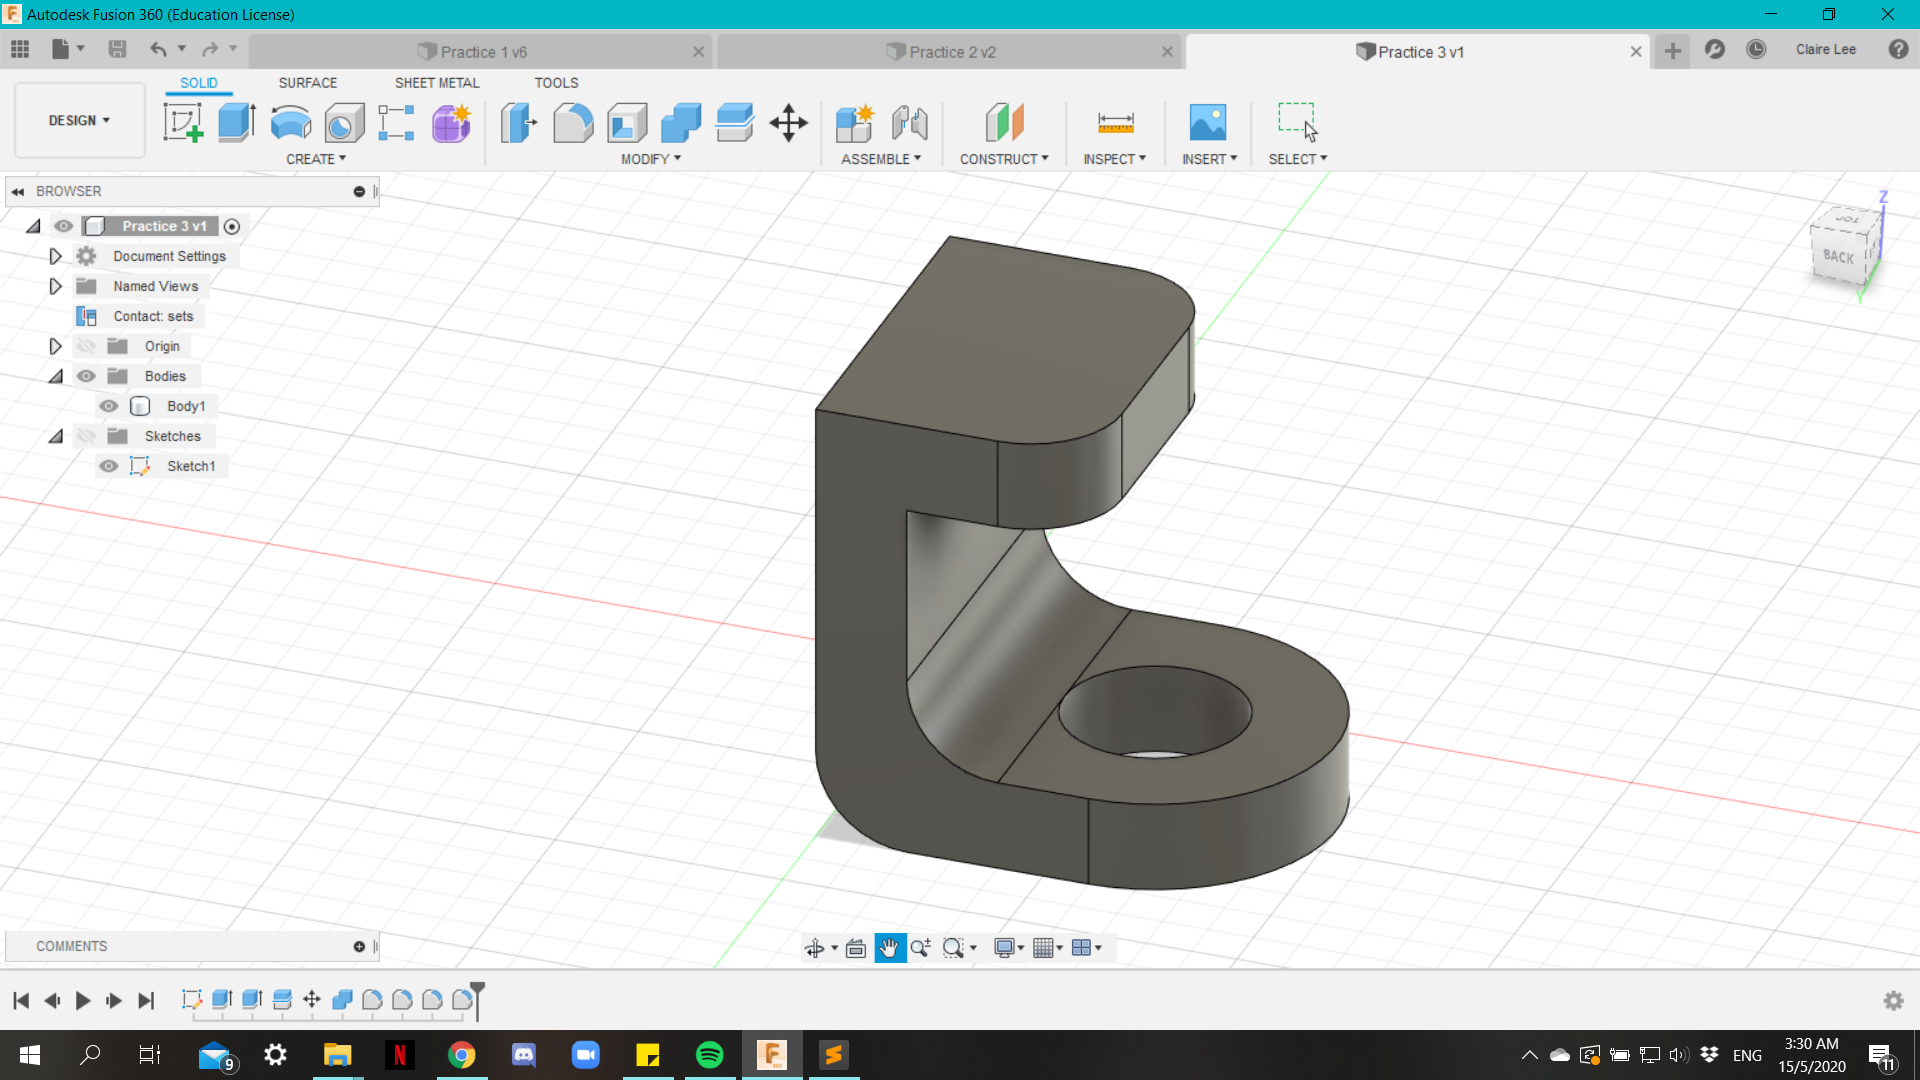Select the Move/Copy tool
This screenshot has height=1080, width=1920.
787,121
